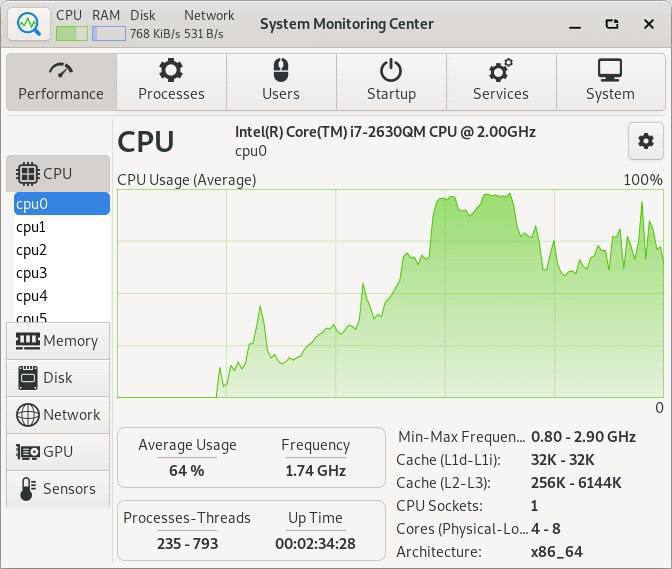Open the Services tab
Image resolution: width=672 pixels, height=569 pixels.
[501, 82]
